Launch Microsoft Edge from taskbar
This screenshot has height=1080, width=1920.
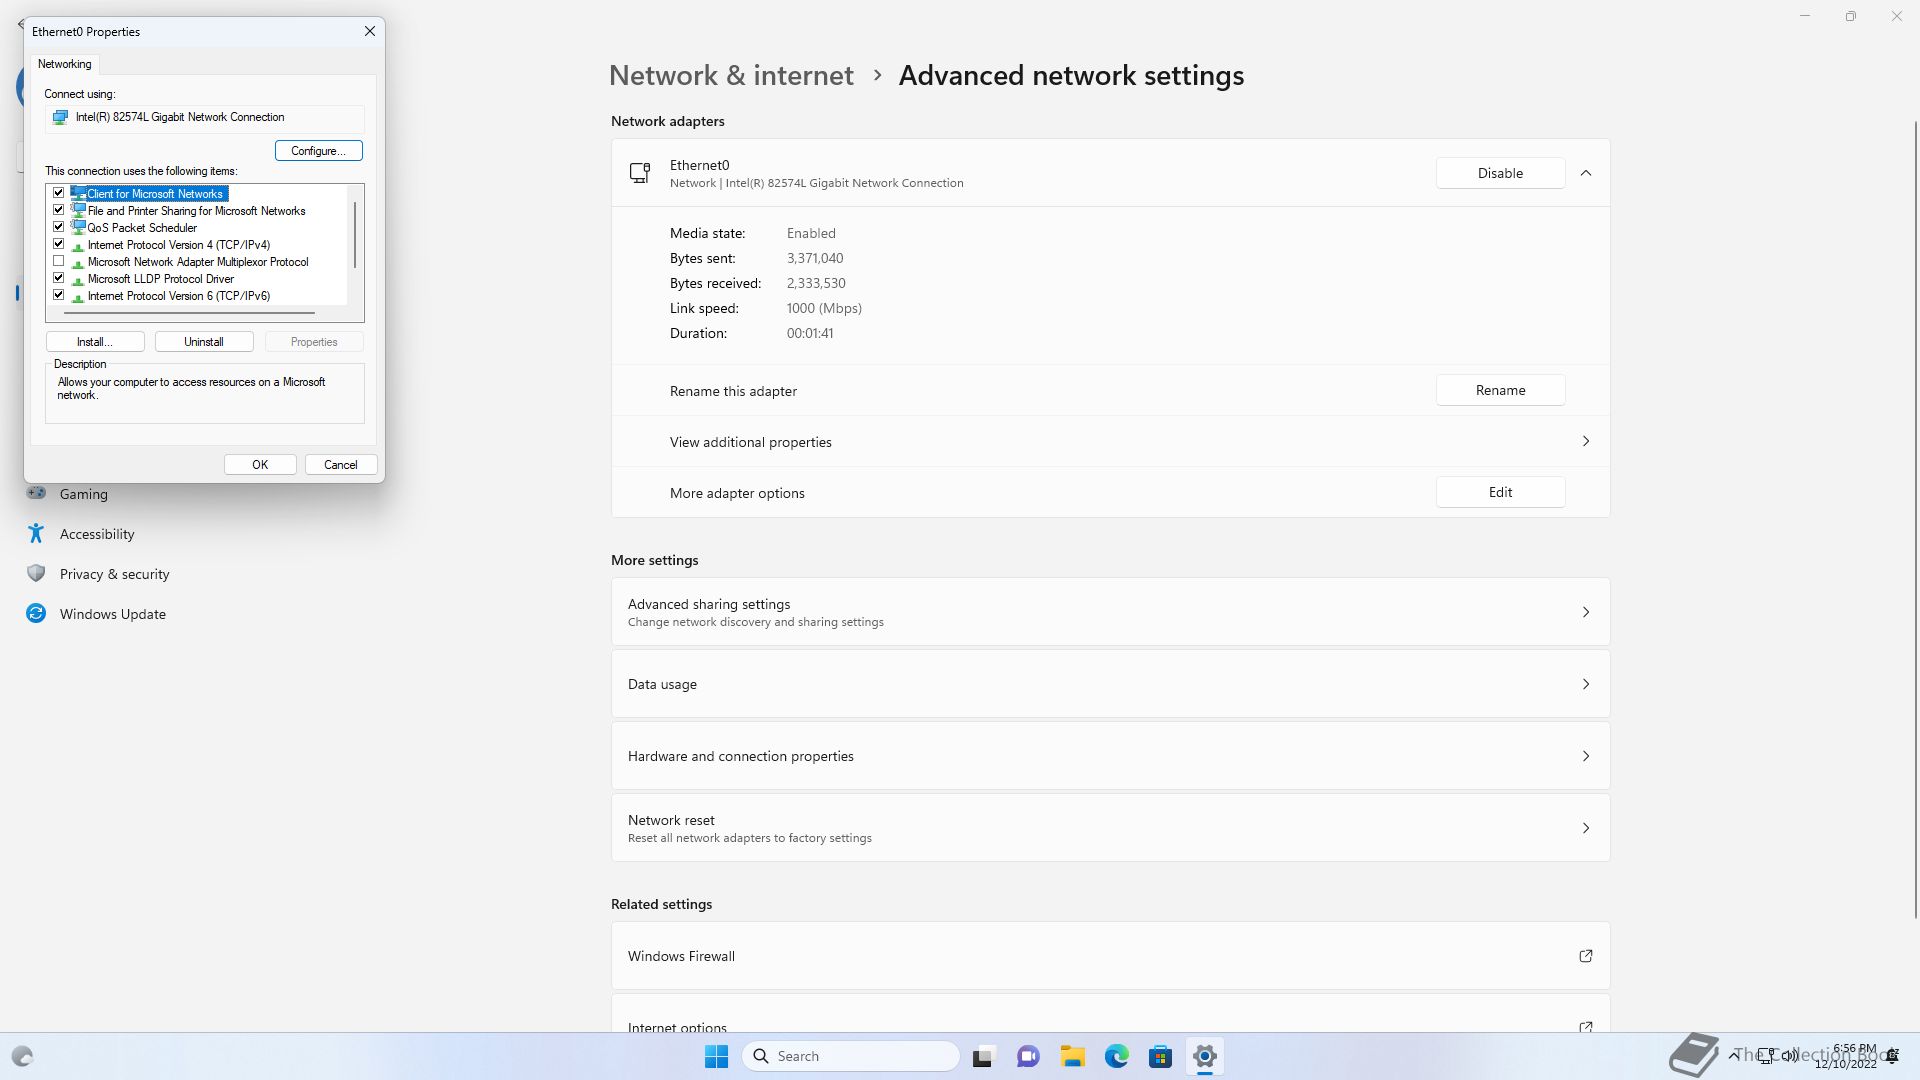click(1117, 1056)
